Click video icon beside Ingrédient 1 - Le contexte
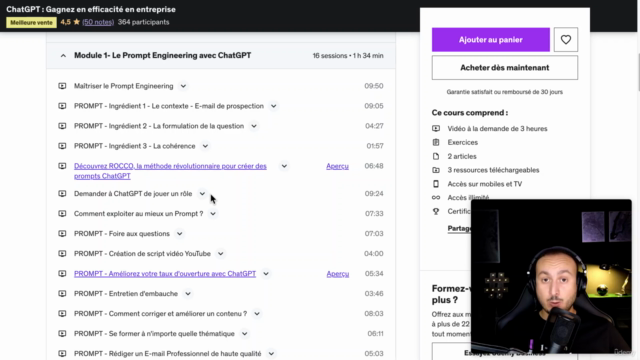This screenshot has height=360, width=640. (x=62, y=106)
